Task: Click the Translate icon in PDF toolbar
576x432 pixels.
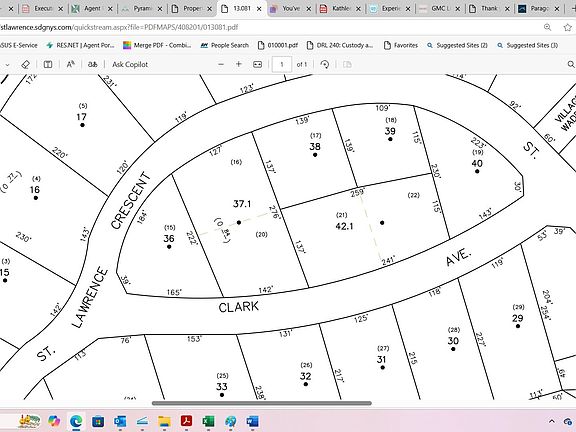Action: (93, 65)
